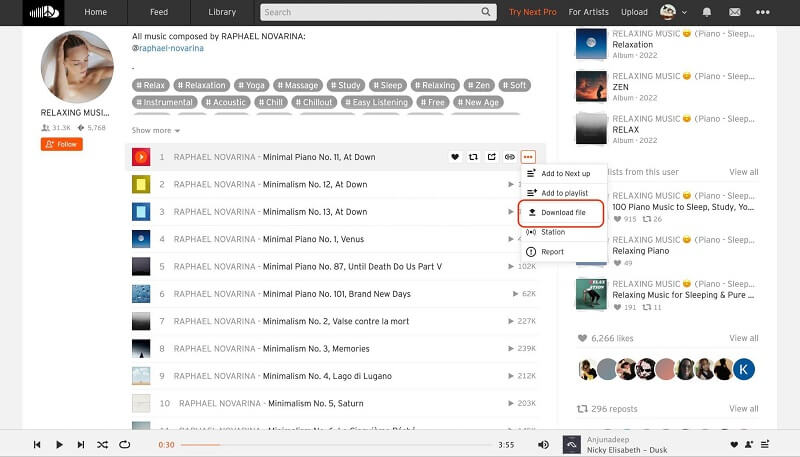This screenshot has height=457, width=800.
Task: Toggle repeat in the player
Action: point(124,445)
